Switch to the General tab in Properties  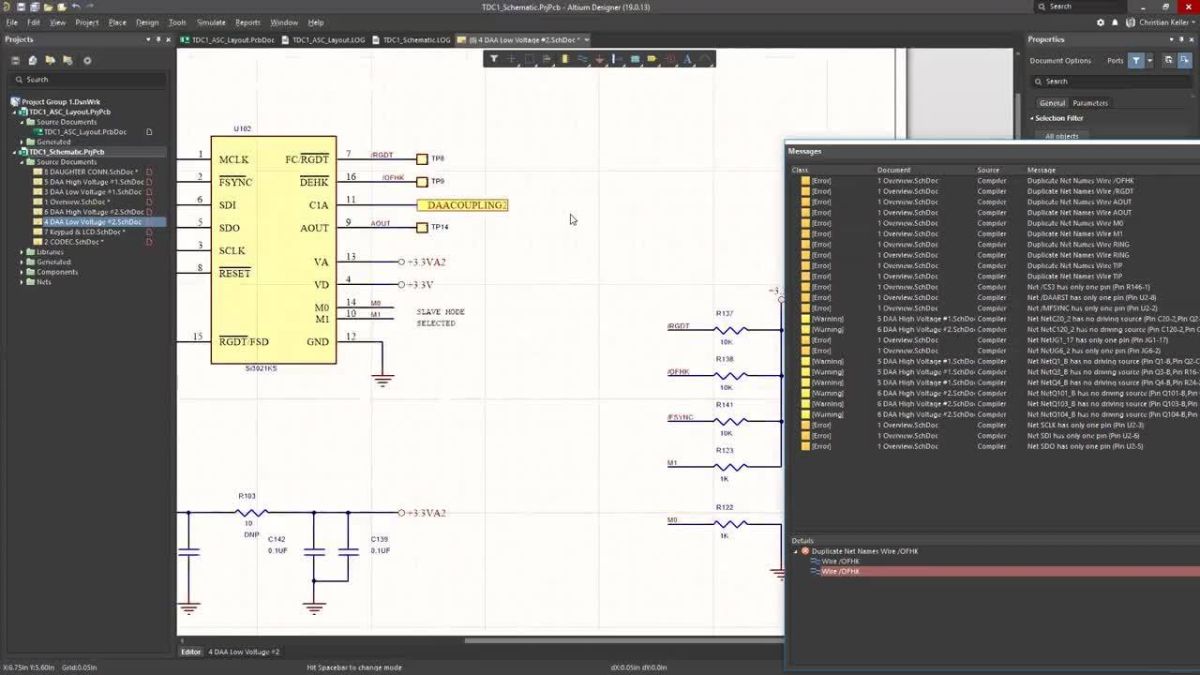point(1052,103)
